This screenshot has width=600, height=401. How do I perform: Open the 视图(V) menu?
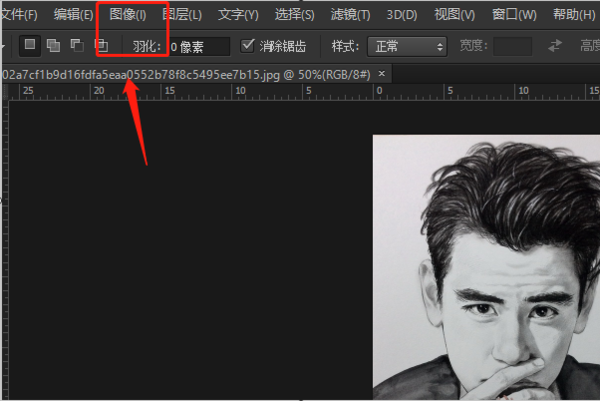[455, 15]
